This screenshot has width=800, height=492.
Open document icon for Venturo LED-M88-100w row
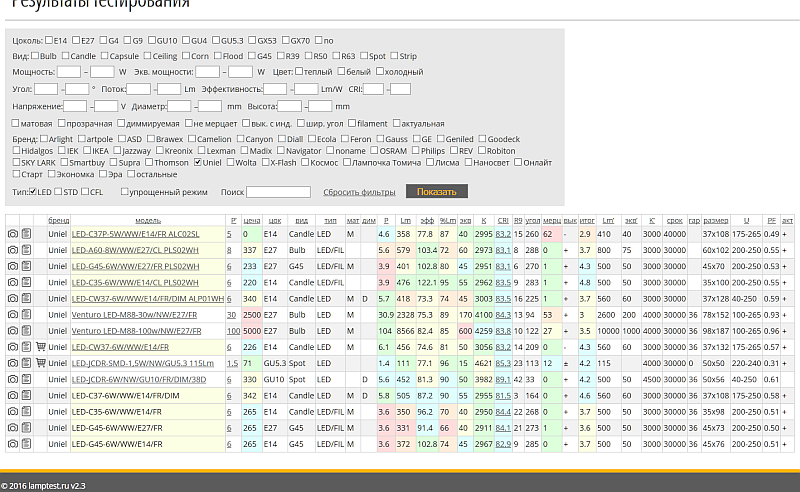pos(26,331)
